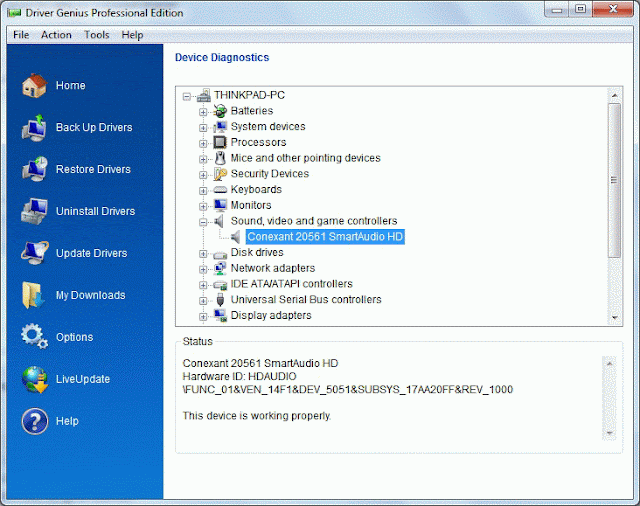Open Restore Drivers section
This screenshot has height=506, width=640.
[93, 169]
